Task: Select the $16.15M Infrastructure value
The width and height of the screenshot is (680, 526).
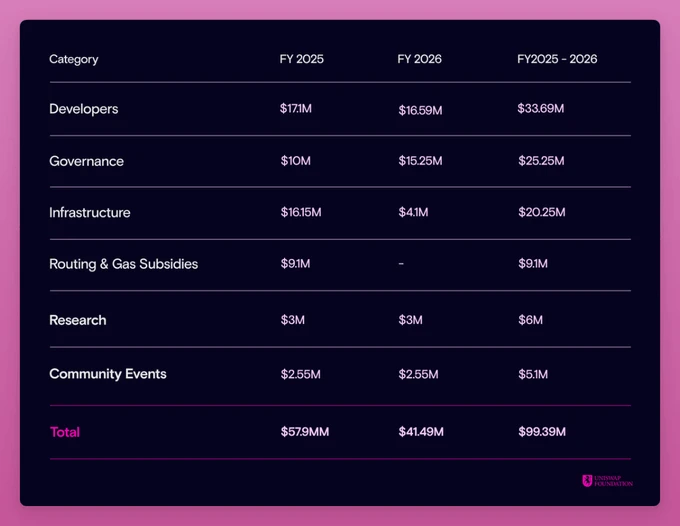Action: click(x=301, y=213)
